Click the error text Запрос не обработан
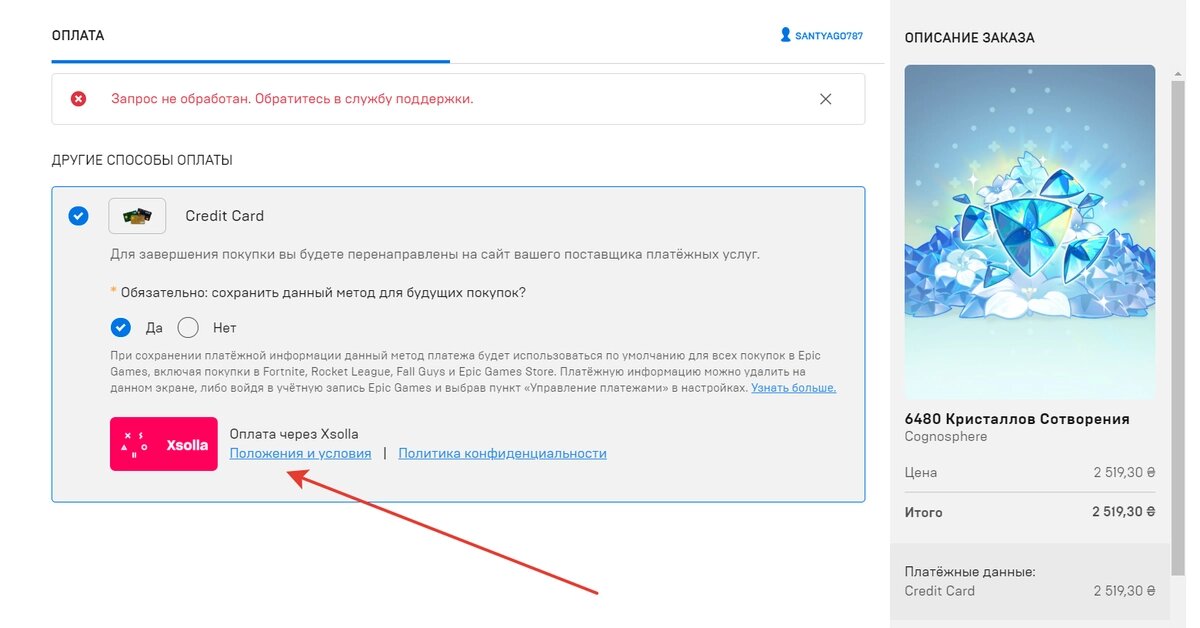The height and width of the screenshot is (628, 1200). pyautogui.click(x=292, y=99)
